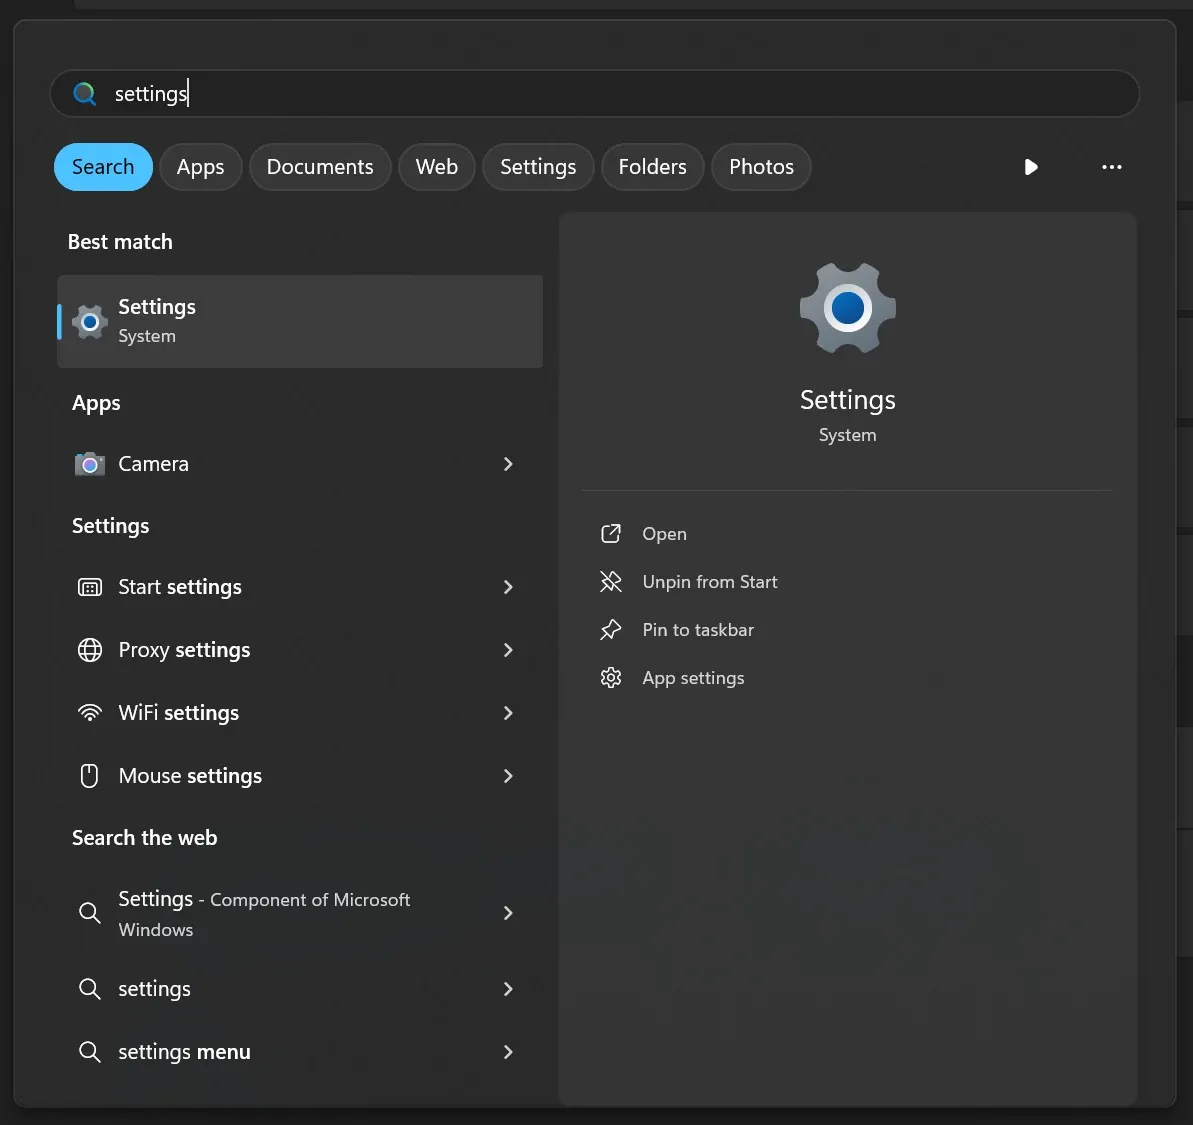
Task: Select the Search filter tab
Action: [103, 167]
